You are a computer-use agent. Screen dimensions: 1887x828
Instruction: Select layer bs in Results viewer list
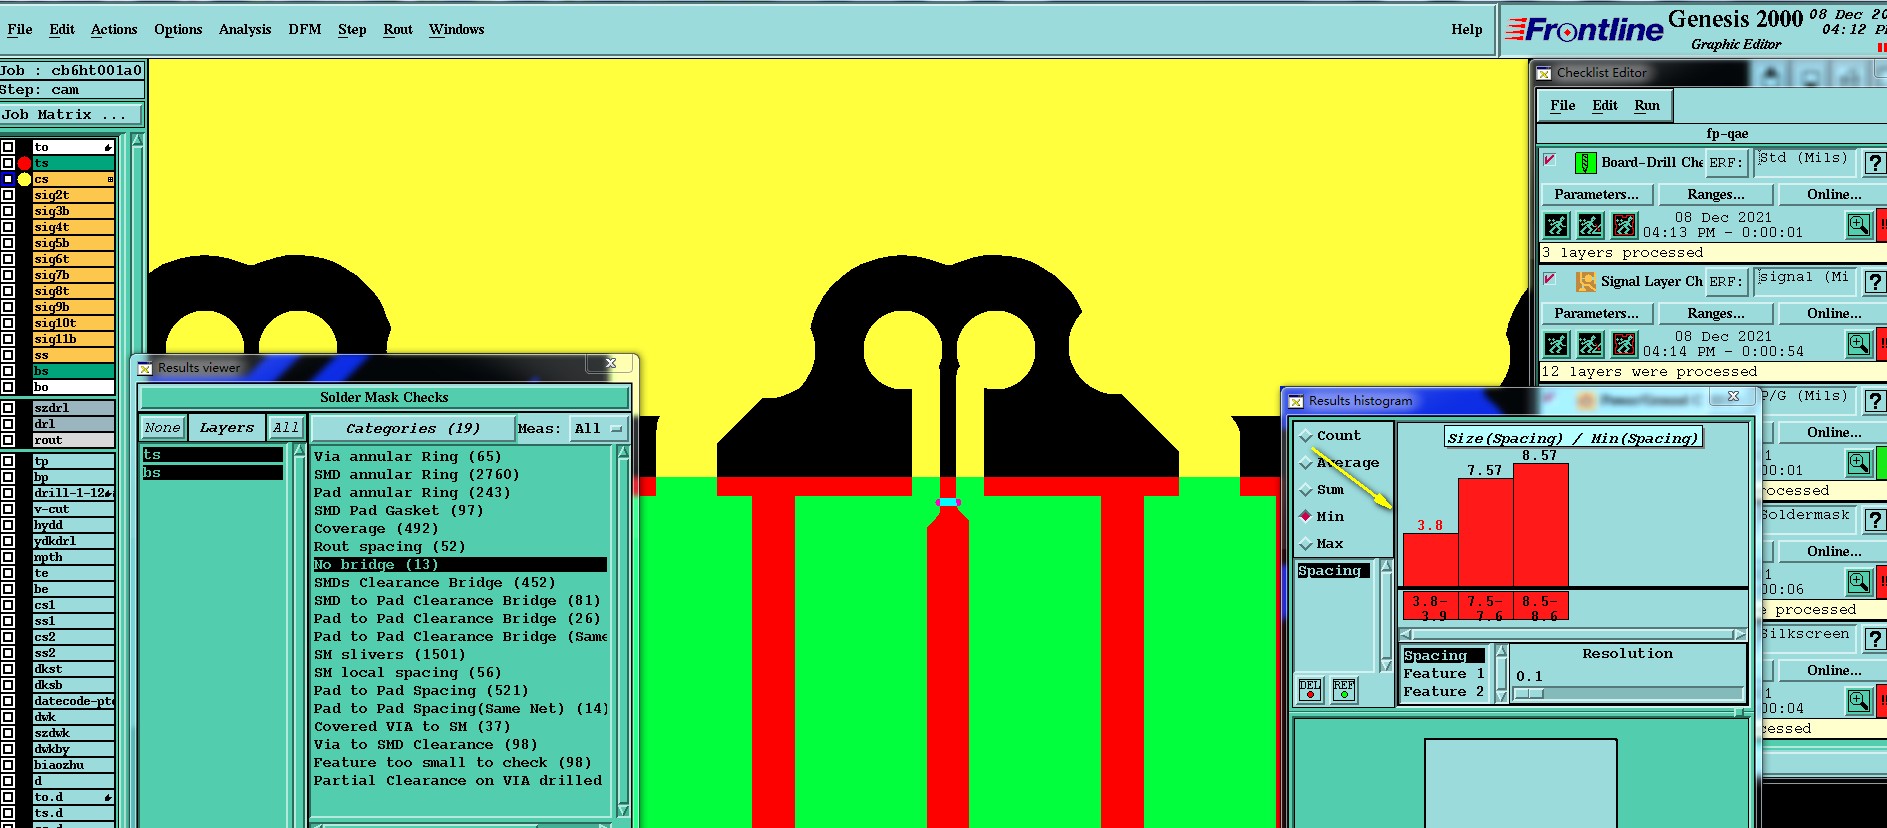[212, 473]
